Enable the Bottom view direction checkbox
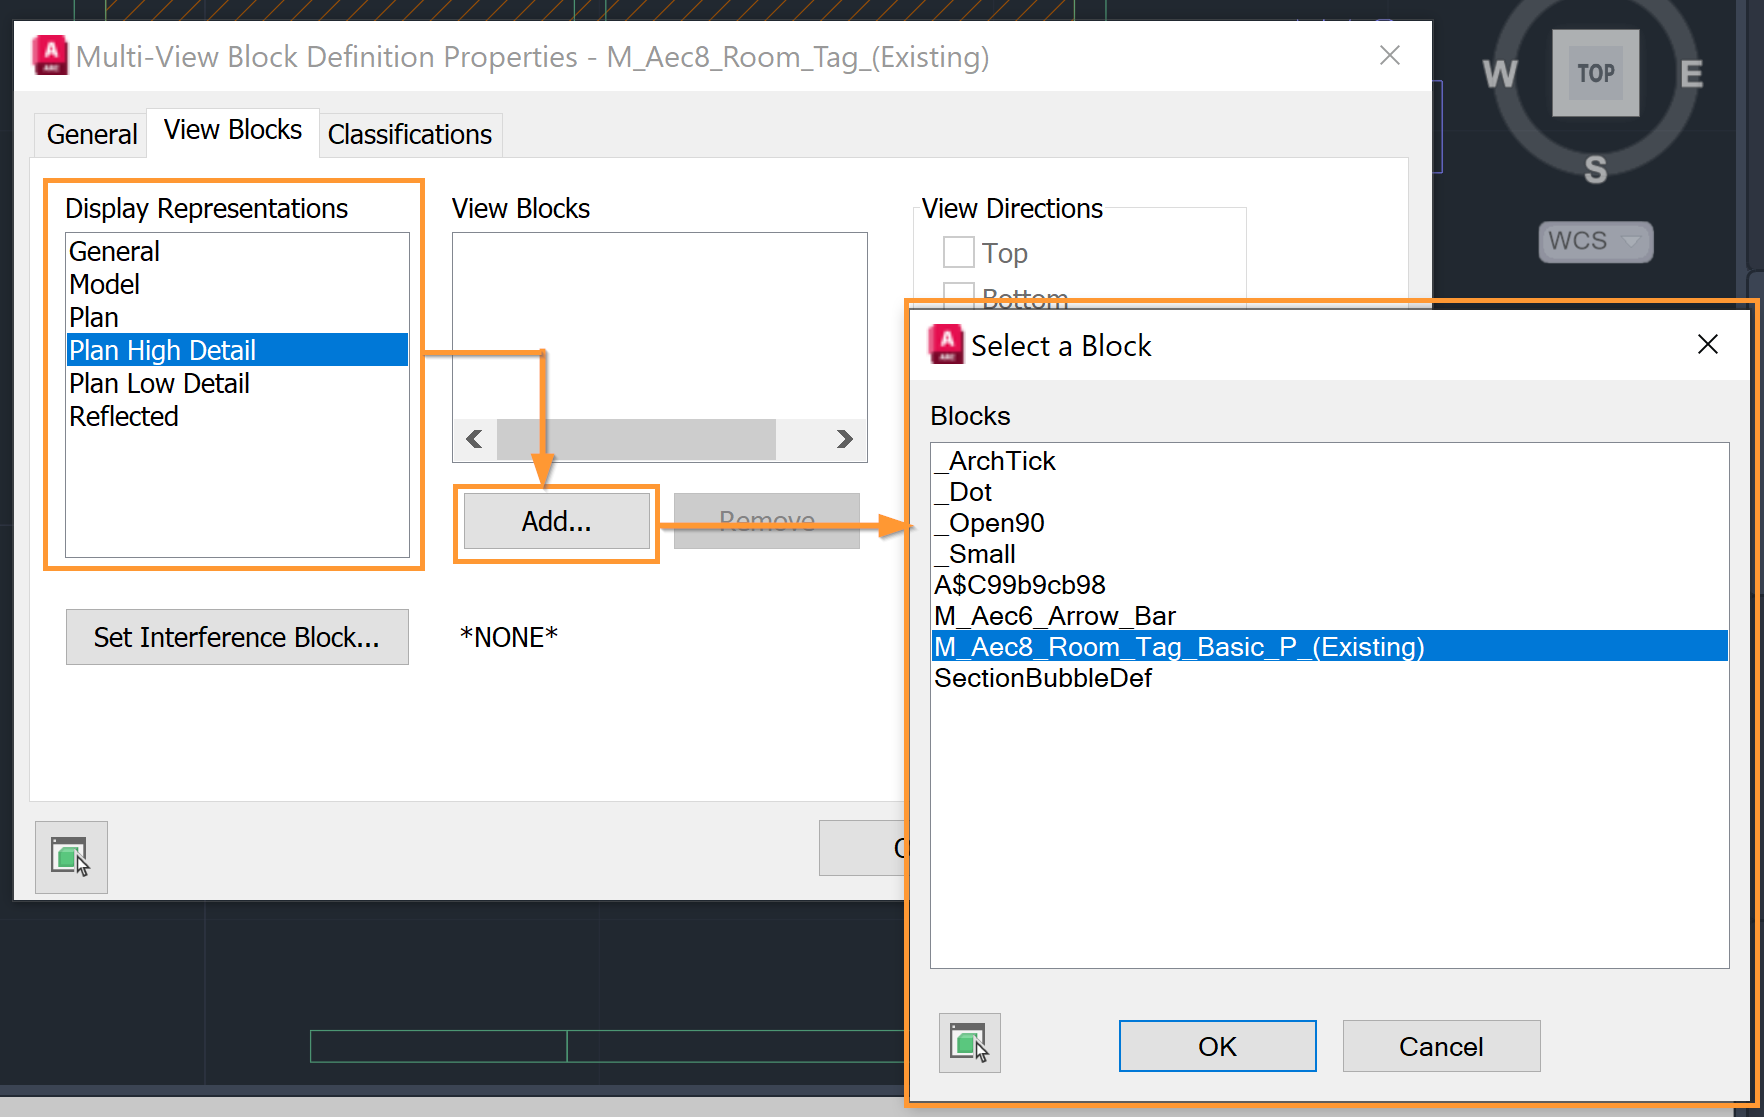 click(x=957, y=295)
